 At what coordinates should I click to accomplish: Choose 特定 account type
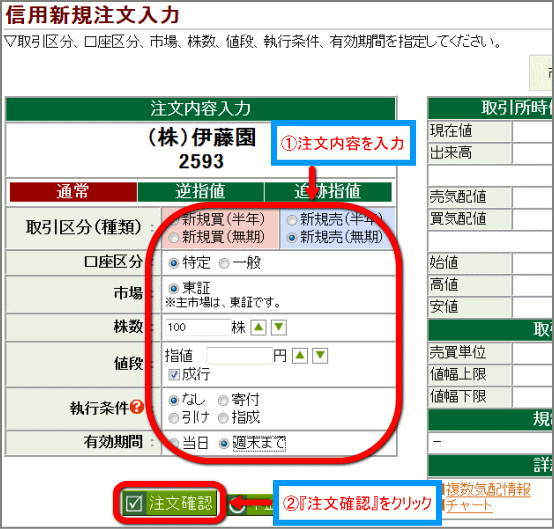[173, 263]
